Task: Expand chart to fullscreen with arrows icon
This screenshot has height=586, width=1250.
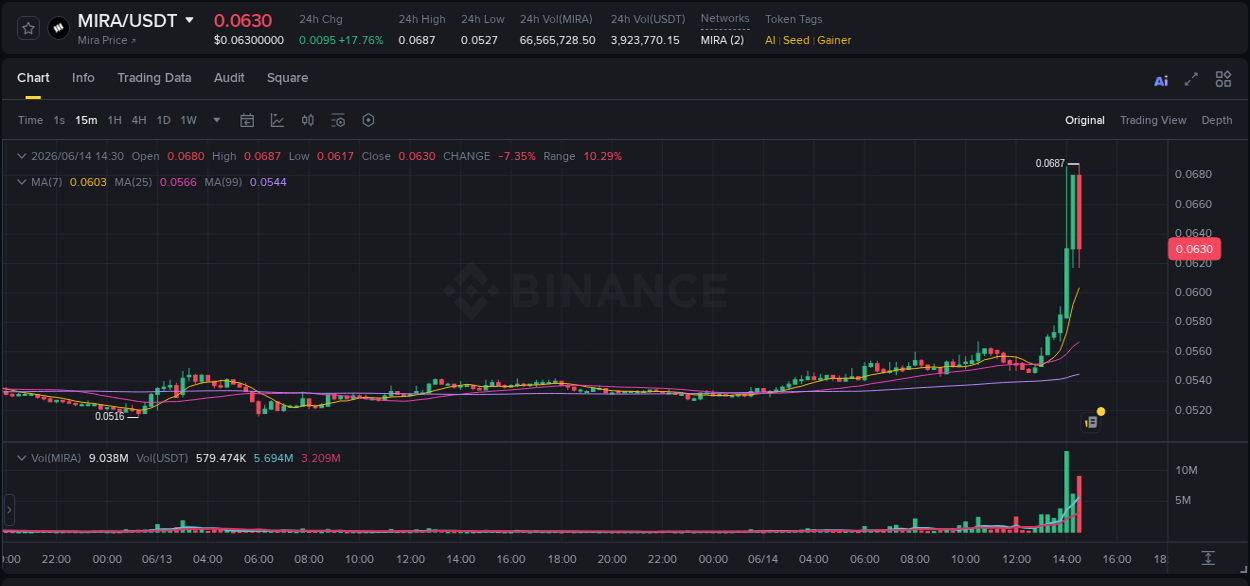Action: [x=1191, y=79]
